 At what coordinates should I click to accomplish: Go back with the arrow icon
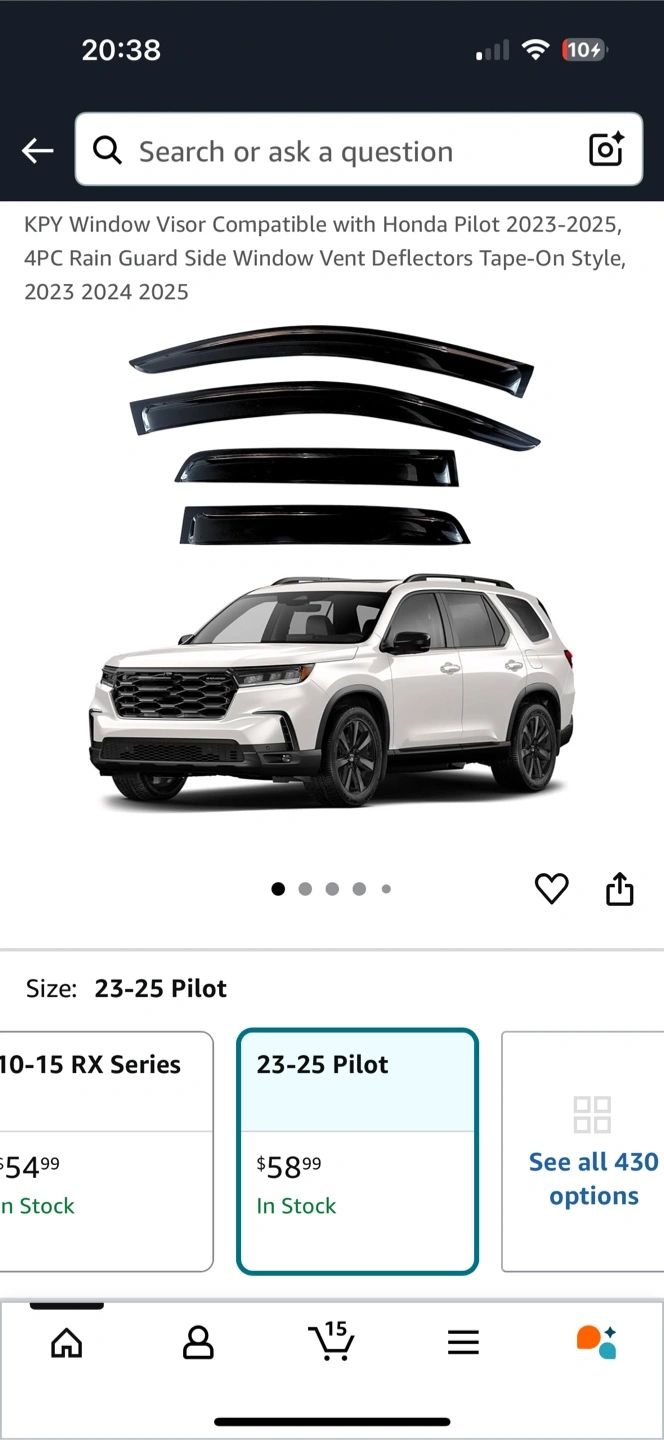(x=38, y=151)
